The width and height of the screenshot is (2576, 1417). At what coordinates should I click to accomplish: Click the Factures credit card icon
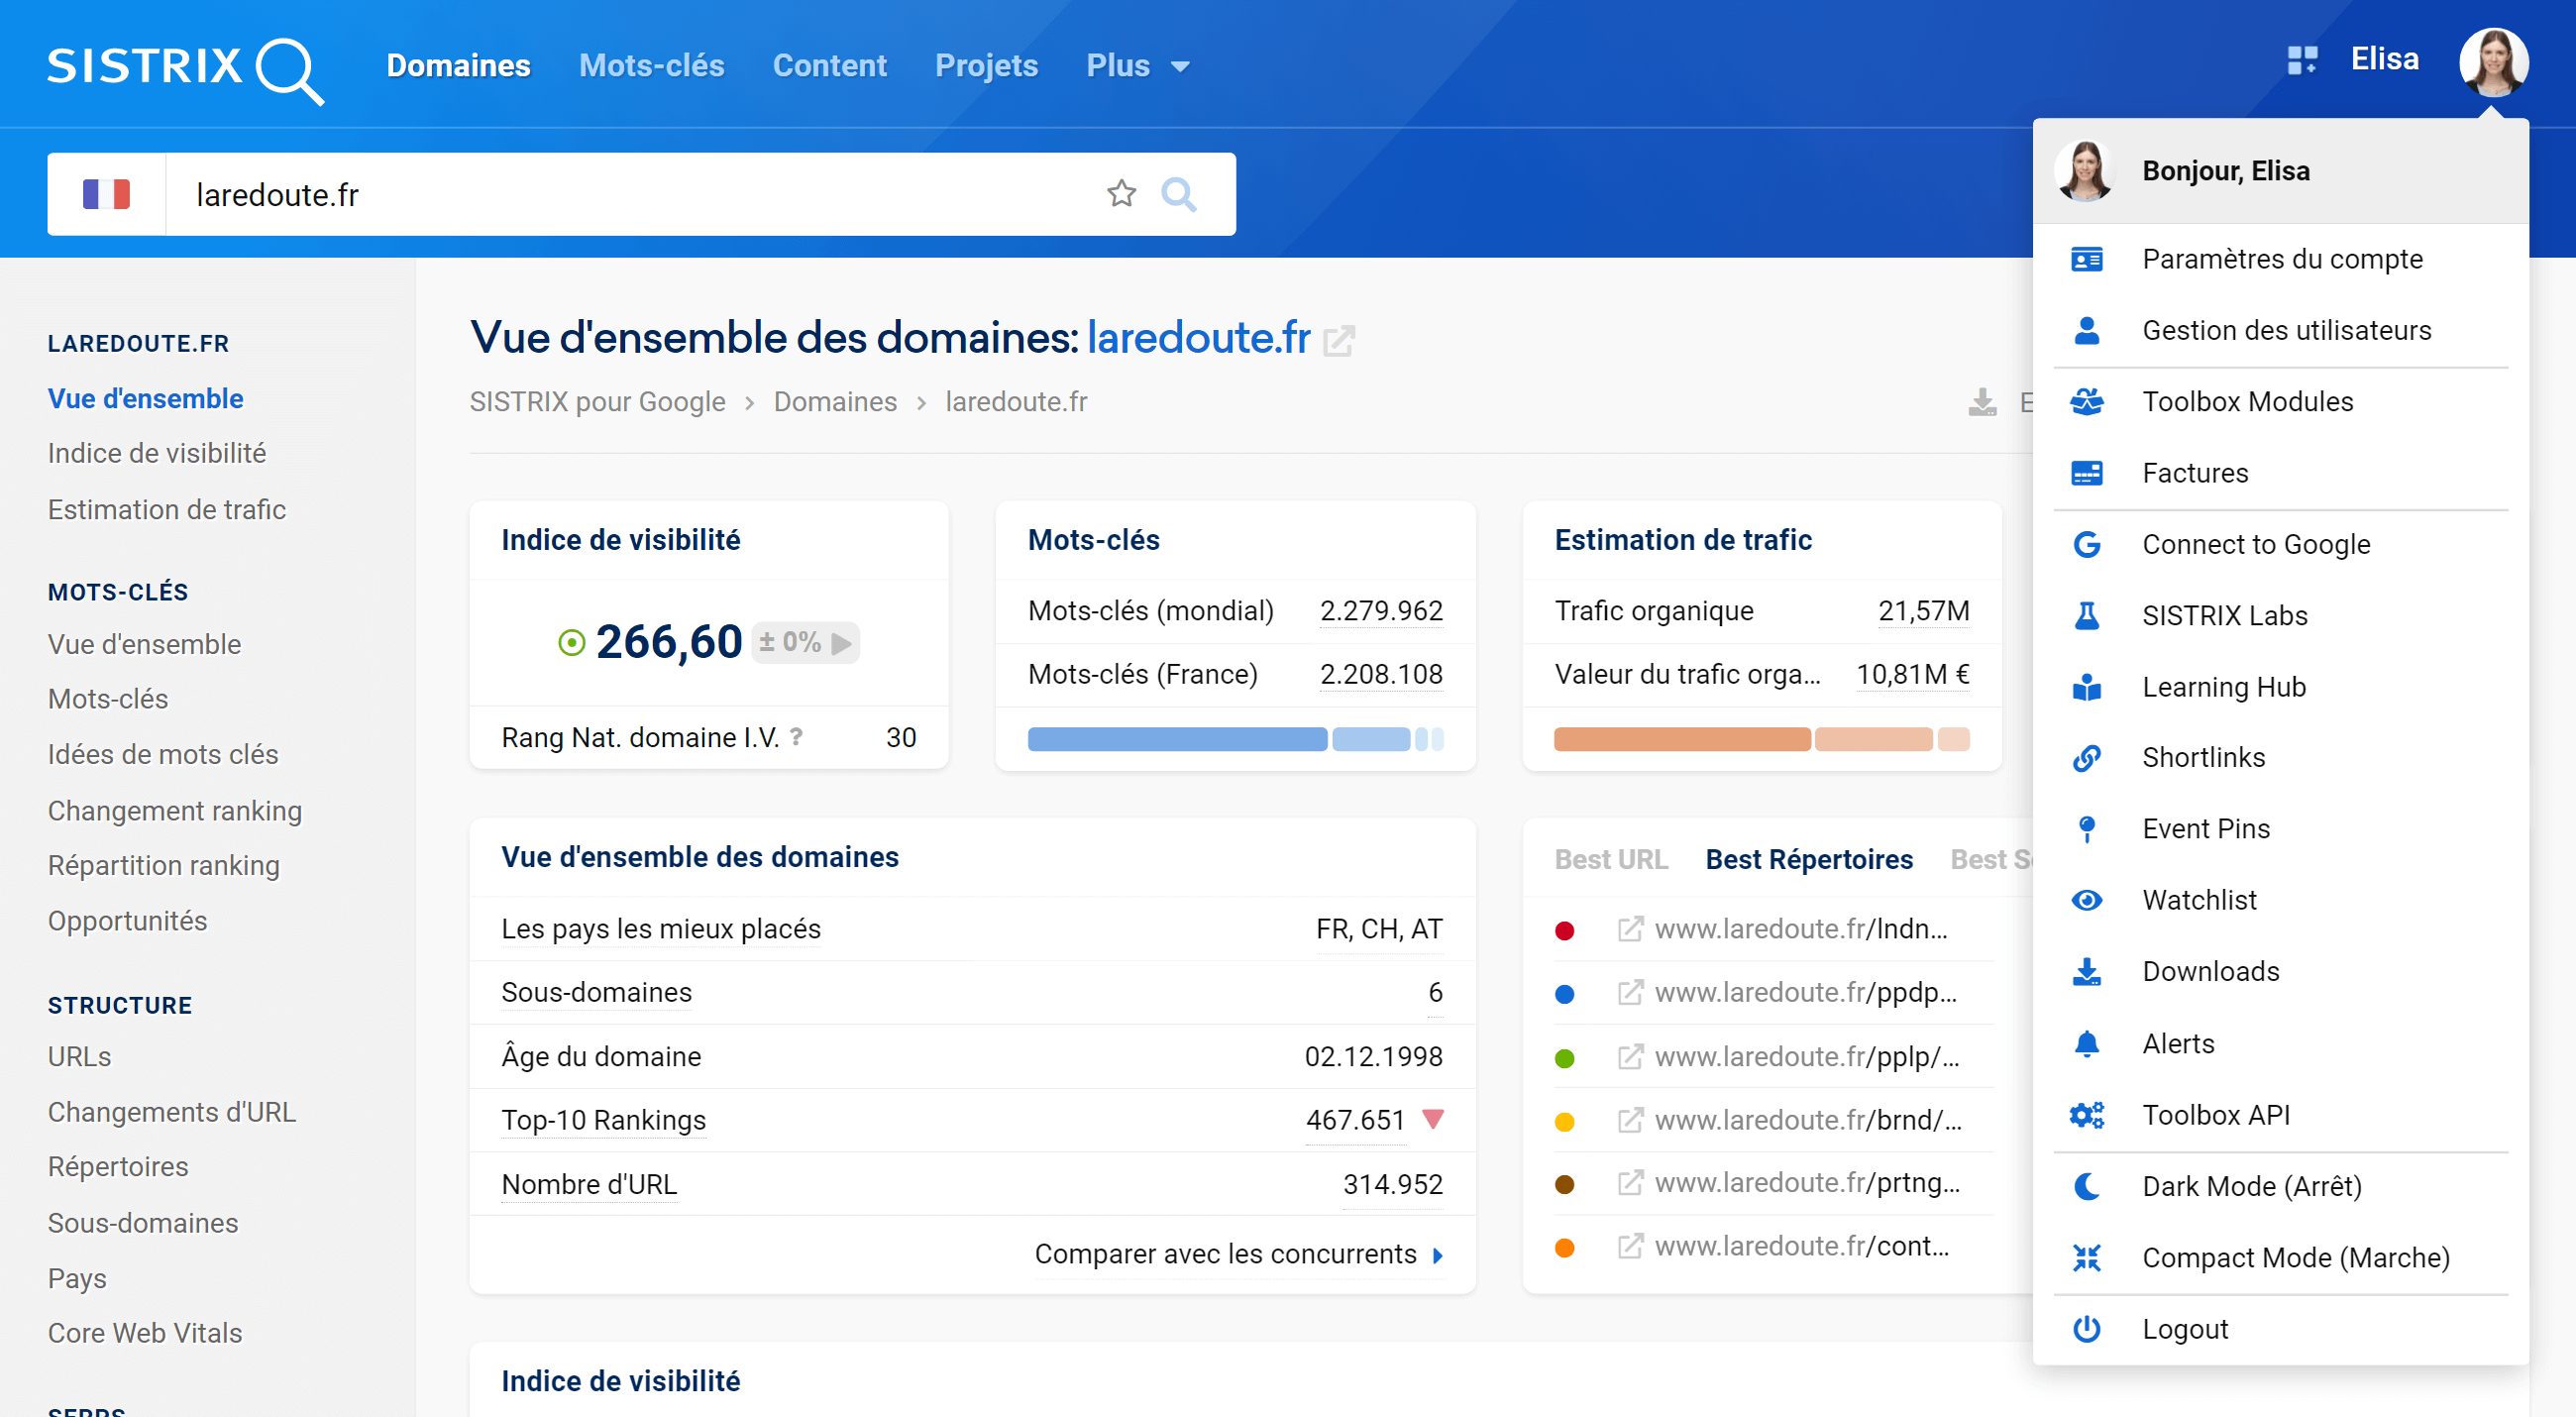tap(2086, 473)
